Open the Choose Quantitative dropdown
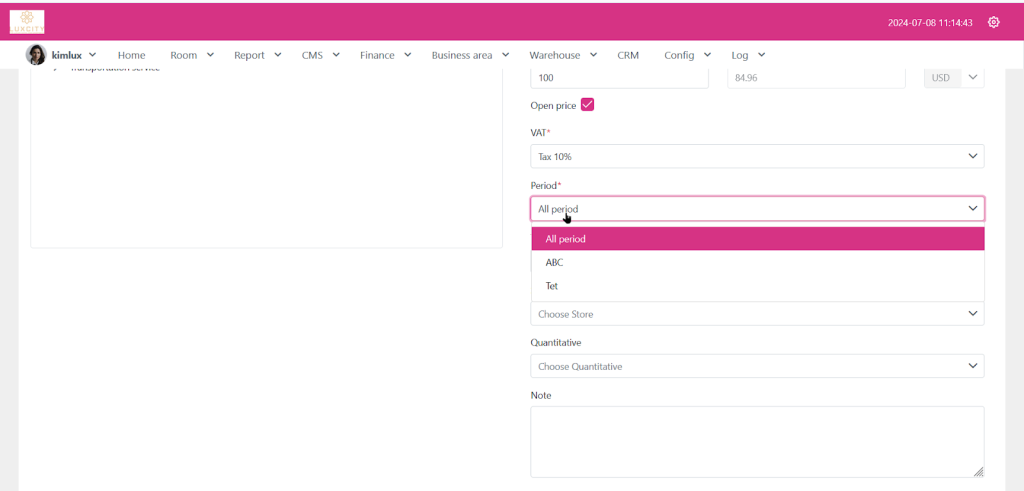The width and height of the screenshot is (1024, 491). (756, 366)
